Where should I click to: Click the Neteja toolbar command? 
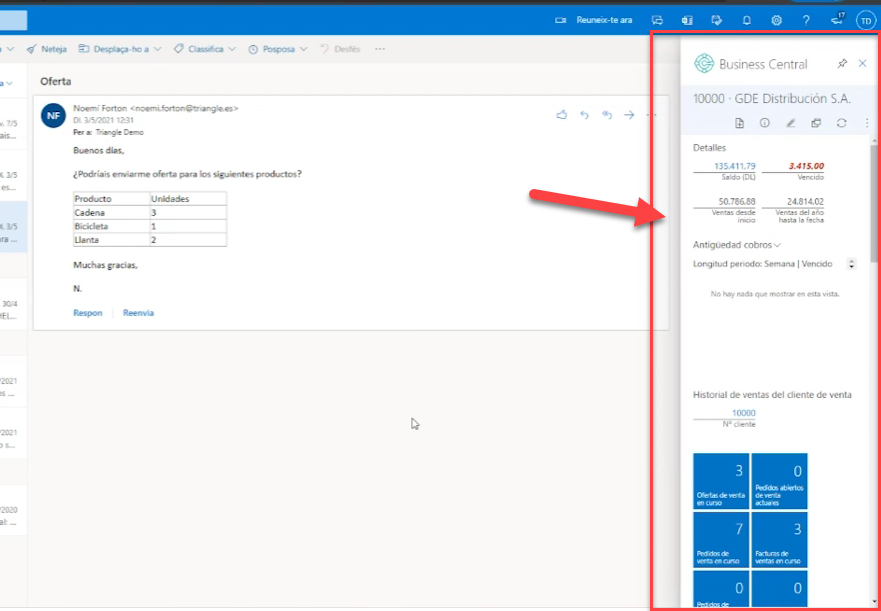point(46,48)
